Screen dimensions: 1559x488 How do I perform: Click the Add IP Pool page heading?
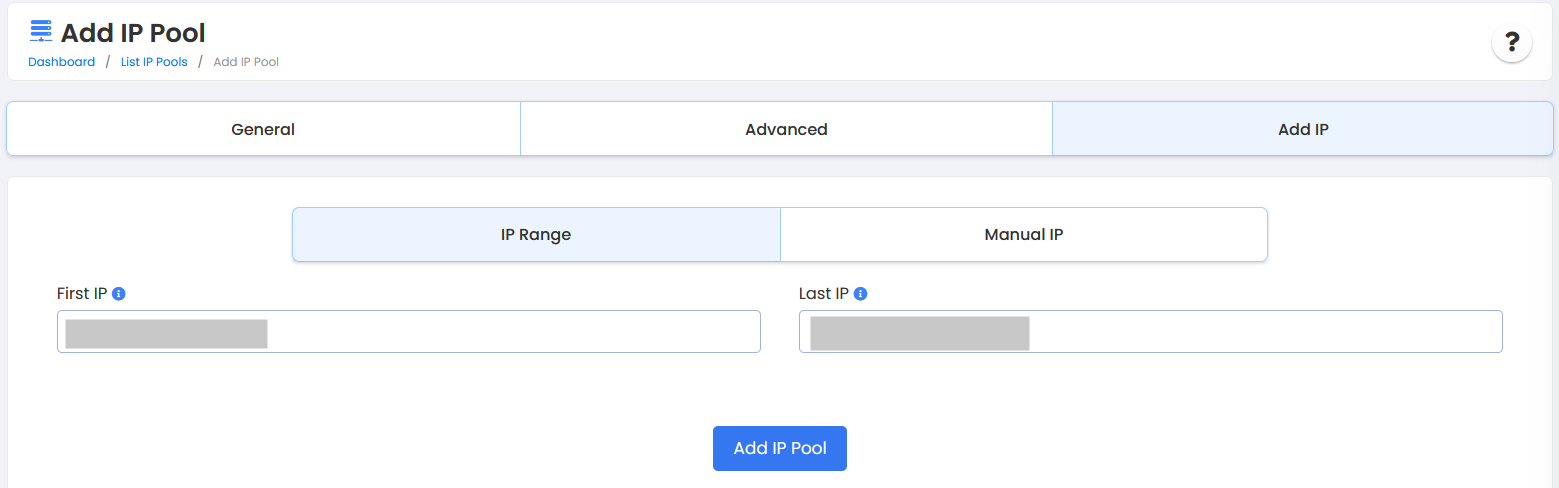tap(133, 33)
